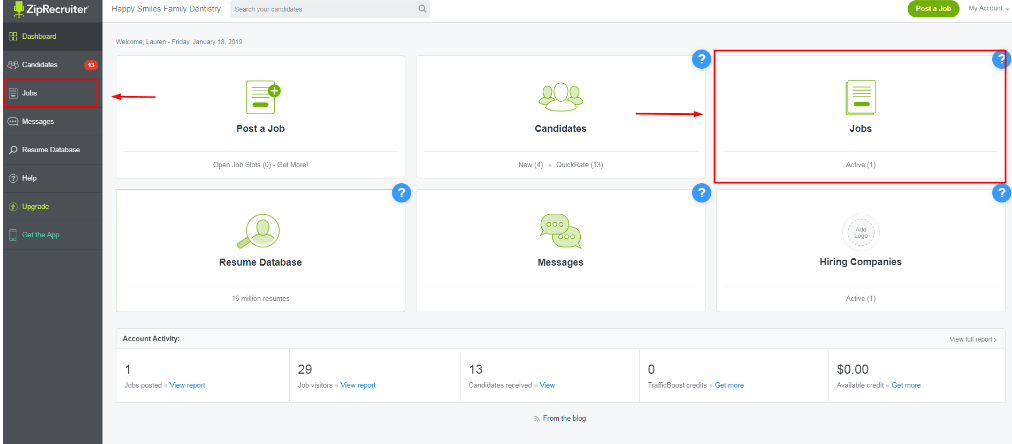This screenshot has width=1012, height=444.
Task: Click the ZipRecruiter logo
Action: pos(50,9)
